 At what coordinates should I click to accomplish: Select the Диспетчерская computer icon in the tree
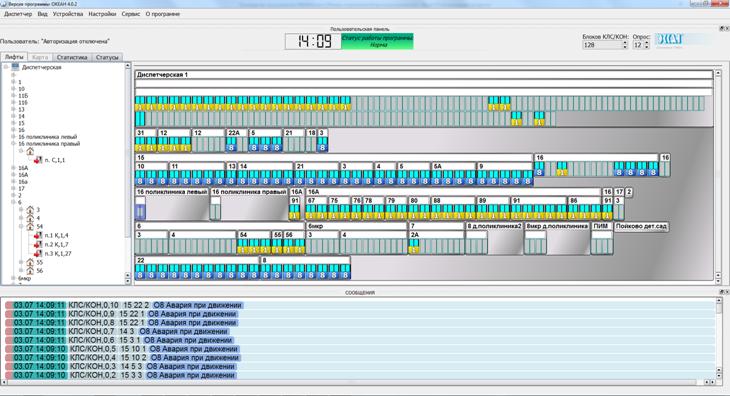15,67
